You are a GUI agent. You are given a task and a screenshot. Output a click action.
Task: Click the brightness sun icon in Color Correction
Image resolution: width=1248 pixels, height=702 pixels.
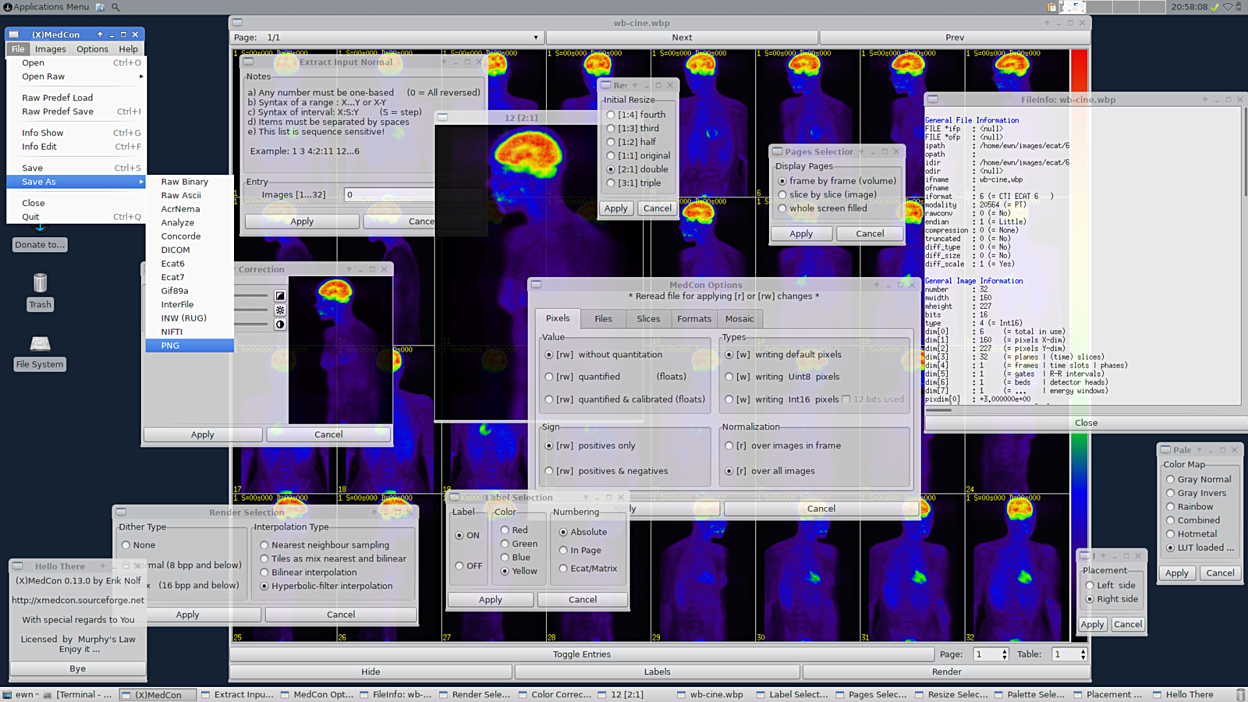pos(280,310)
